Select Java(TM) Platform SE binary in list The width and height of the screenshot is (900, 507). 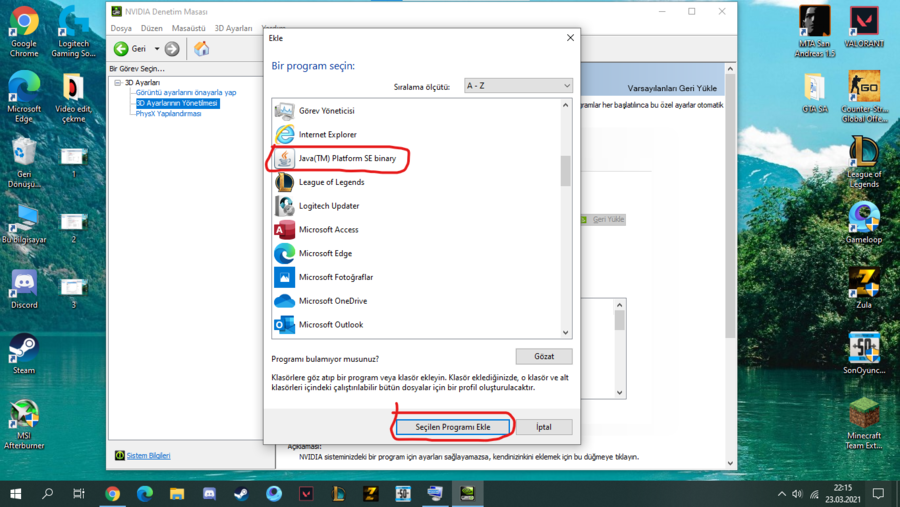pyautogui.click(x=346, y=158)
